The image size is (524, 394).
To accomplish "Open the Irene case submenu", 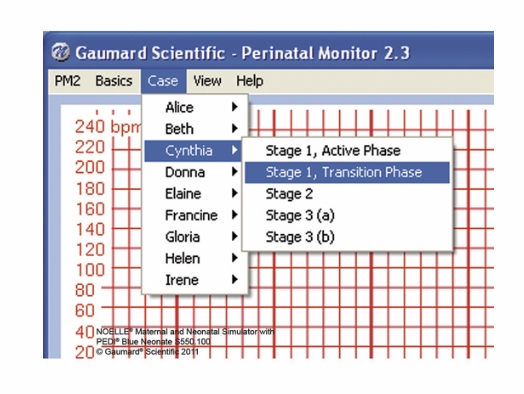I will pos(194,280).
